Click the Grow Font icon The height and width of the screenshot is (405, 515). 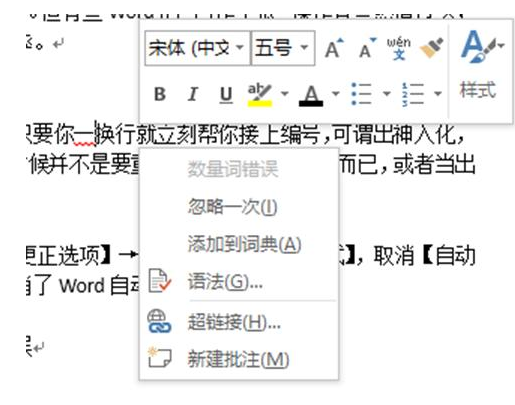[334, 48]
